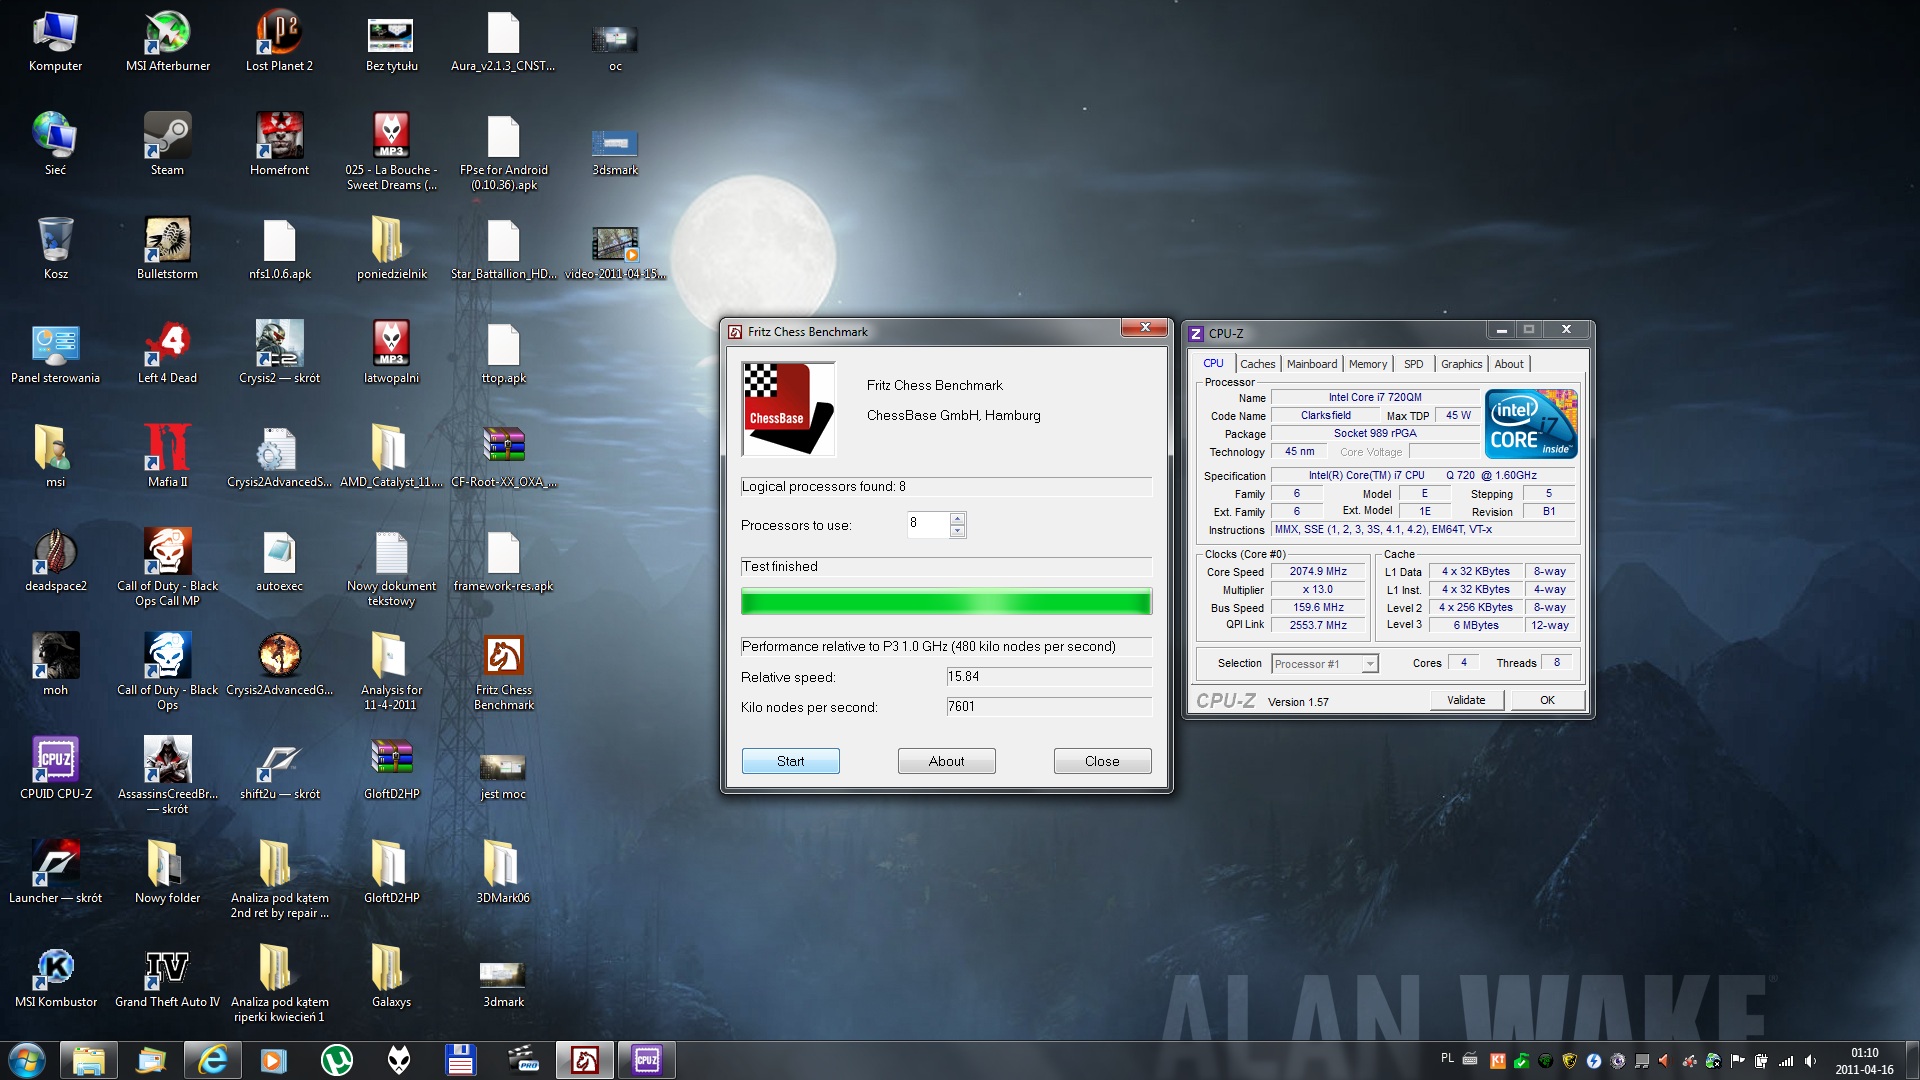Click the PL language indicator
This screenshot has width=1920, height=1080.
1447,1058
